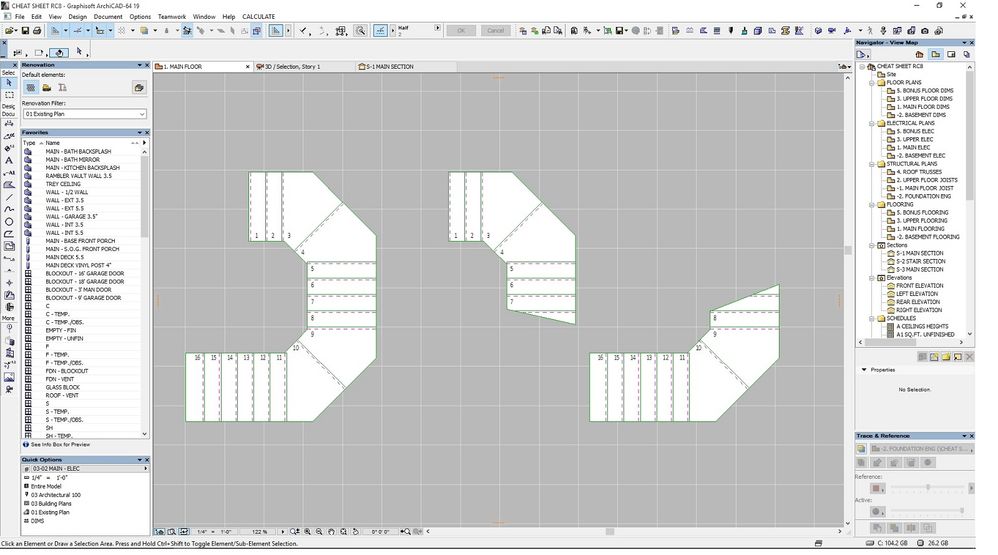The width and height of the screenshot is (998, 555).
Task: Collapse the Elevations group in Navigator
Action: coord(871,278)
